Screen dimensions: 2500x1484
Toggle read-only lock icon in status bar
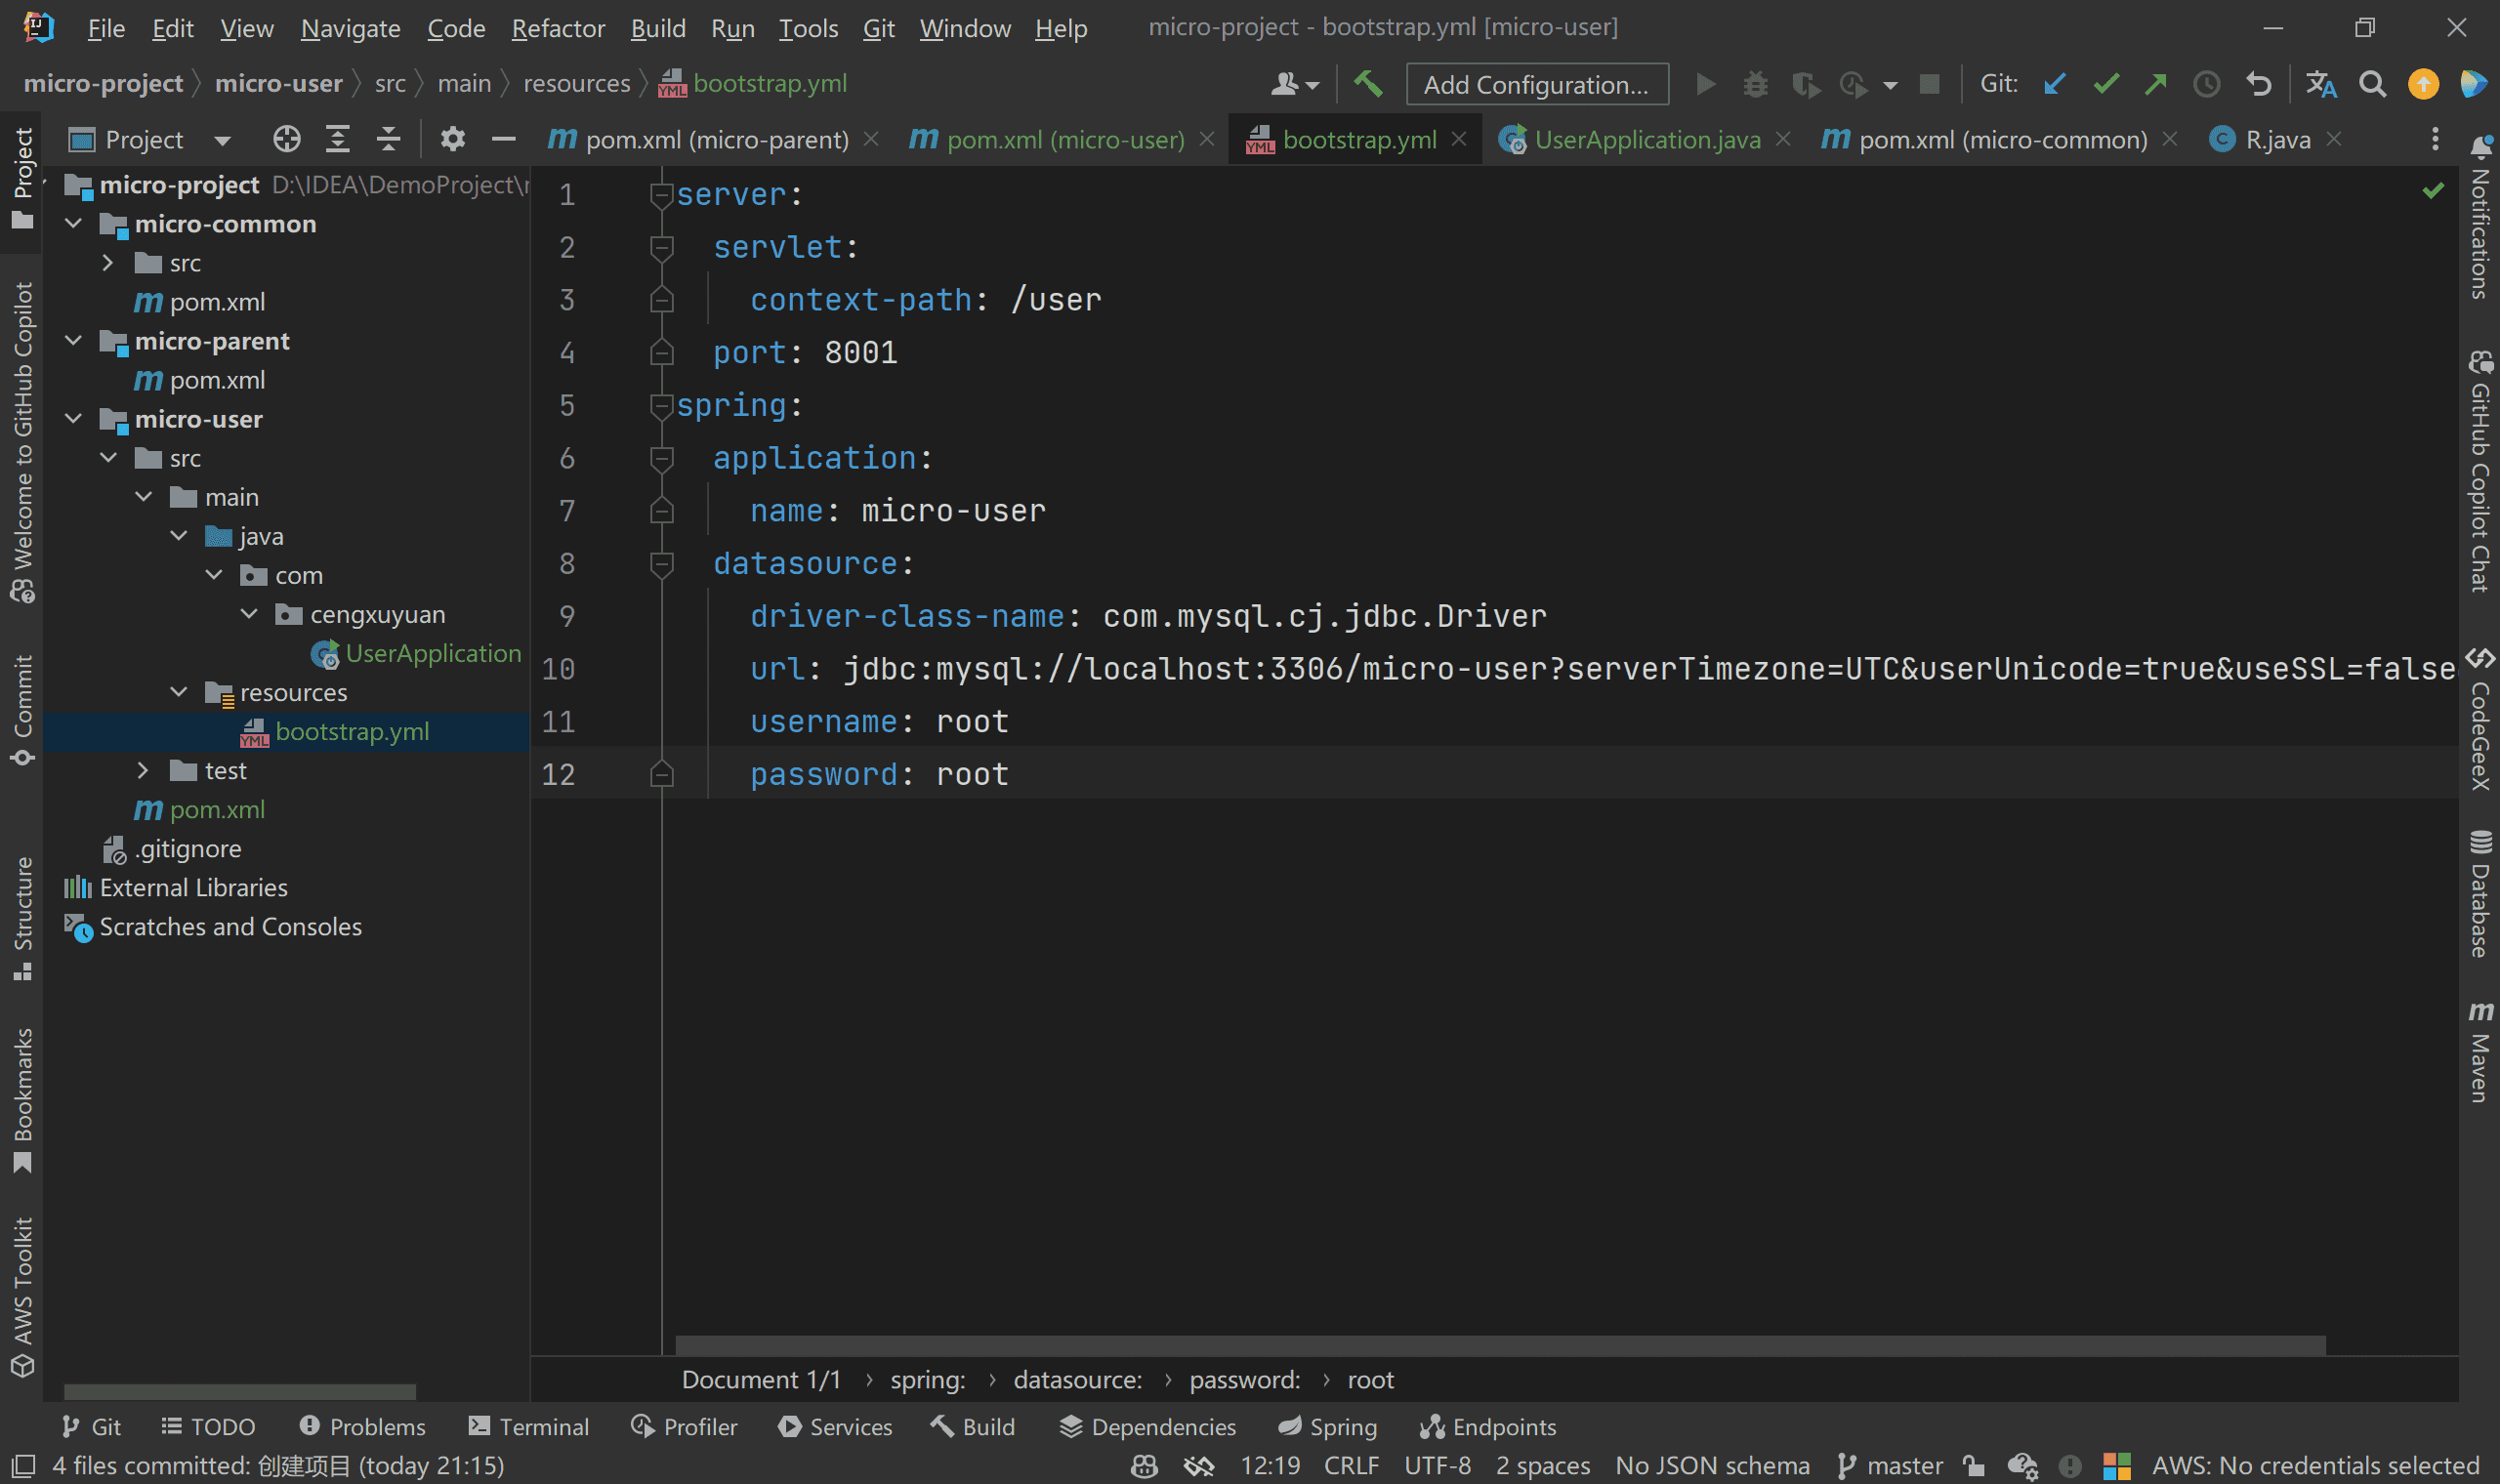pyautogui.click(x=1974, y=1466)
